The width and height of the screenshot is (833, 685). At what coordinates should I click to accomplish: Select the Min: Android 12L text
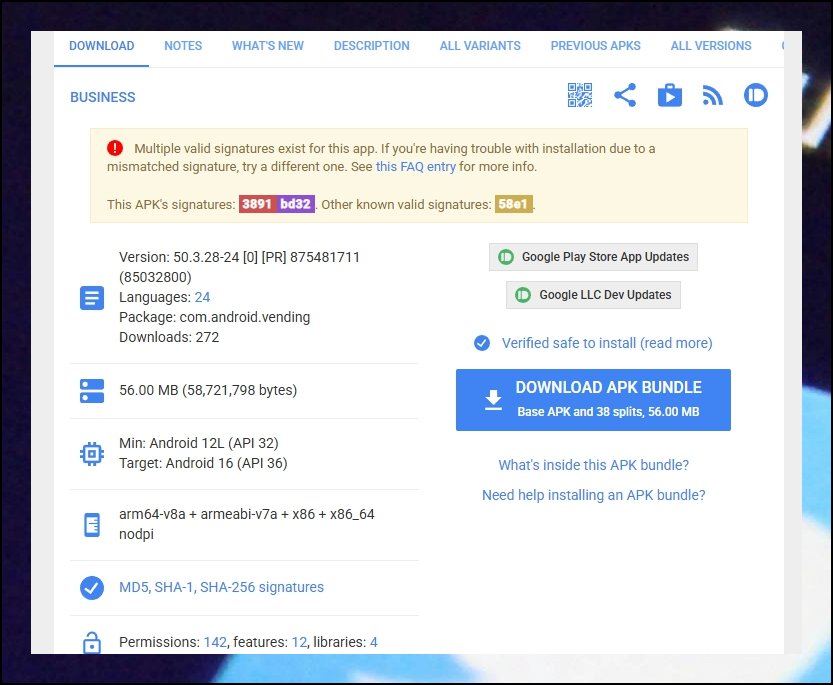click(x=199, y=443)
